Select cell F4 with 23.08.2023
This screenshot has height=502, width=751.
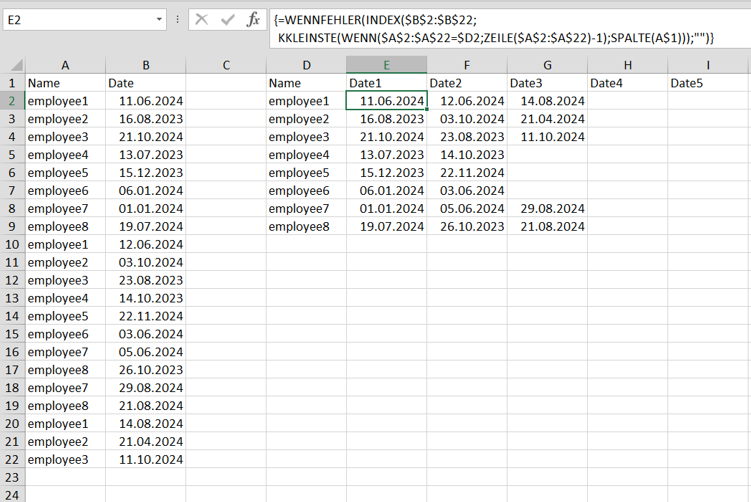coord(467,137)
